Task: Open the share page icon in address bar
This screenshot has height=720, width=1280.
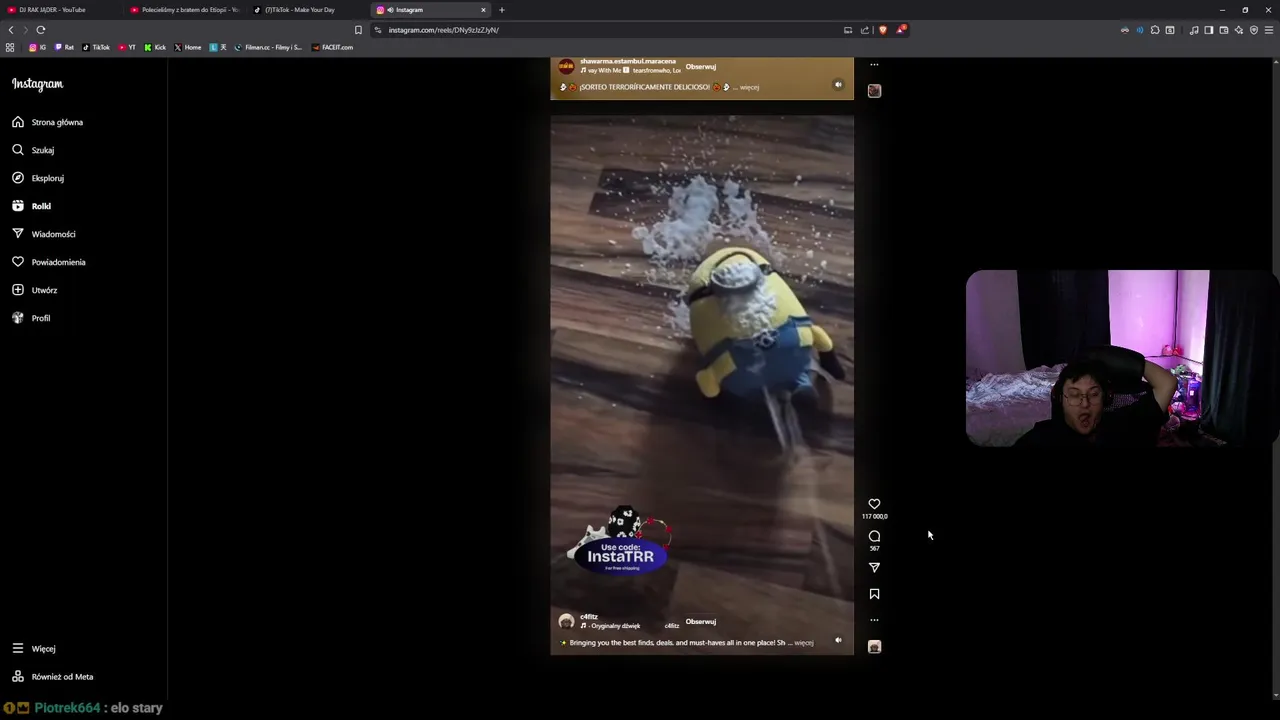Action: 863,30
